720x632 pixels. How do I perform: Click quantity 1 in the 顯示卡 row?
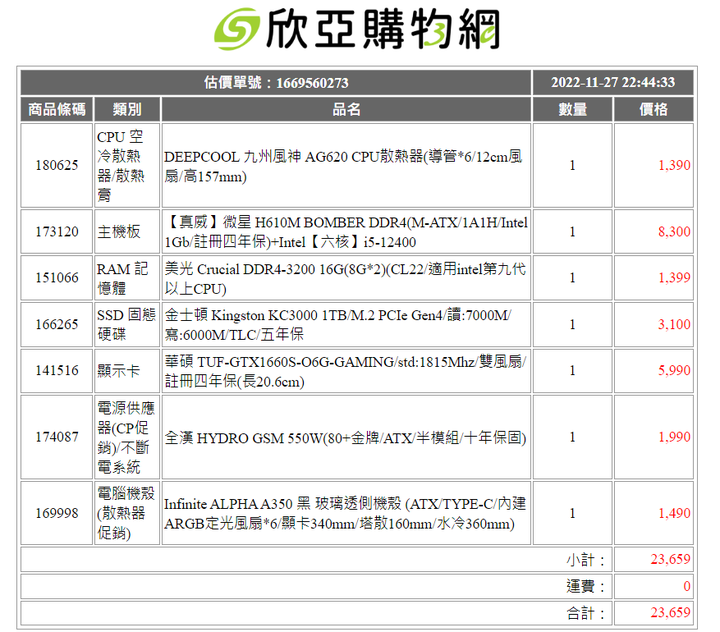tap(573, 371)
